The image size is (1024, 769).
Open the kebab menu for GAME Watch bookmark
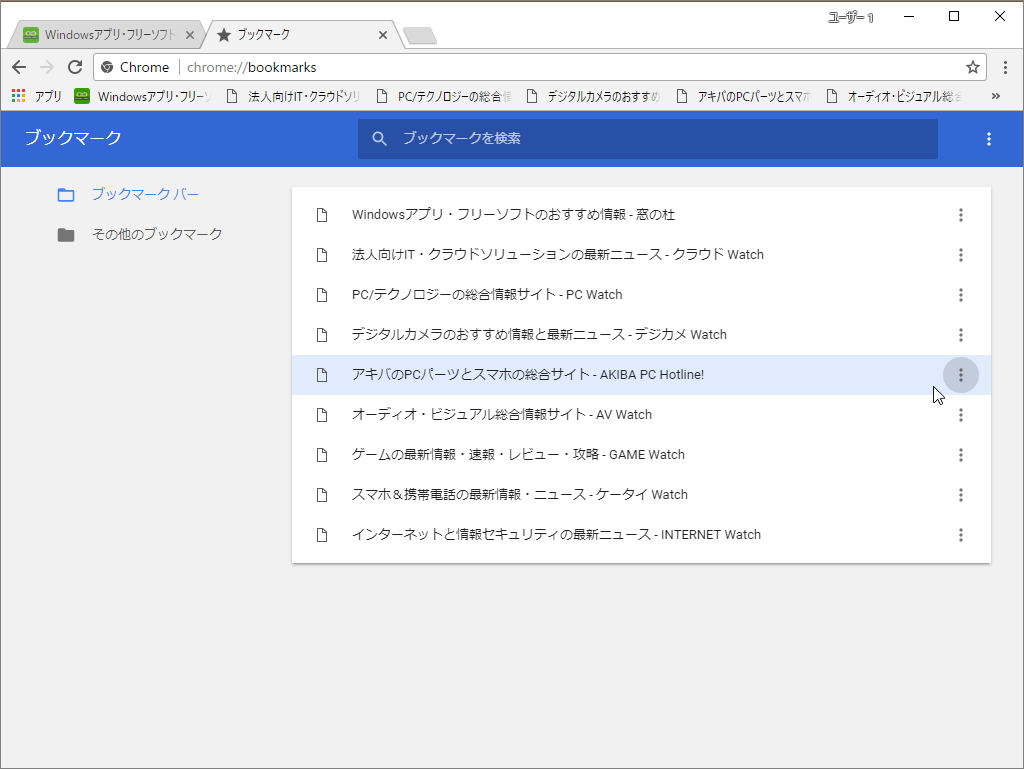(960, 454)
